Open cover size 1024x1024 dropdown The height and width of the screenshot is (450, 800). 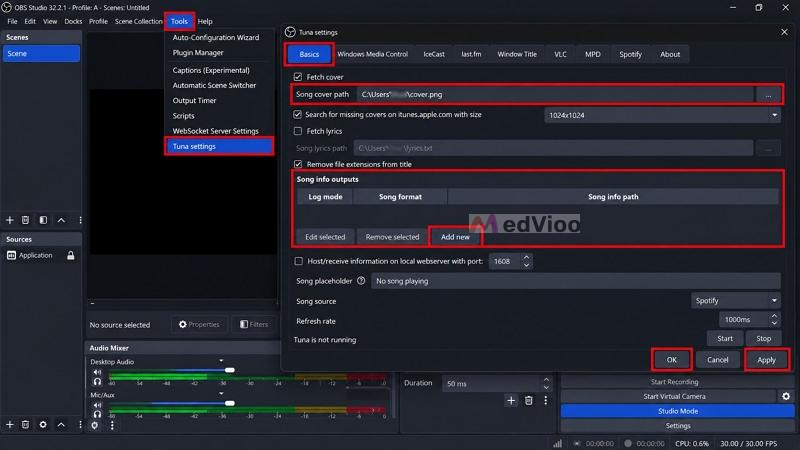coord(662,115)
